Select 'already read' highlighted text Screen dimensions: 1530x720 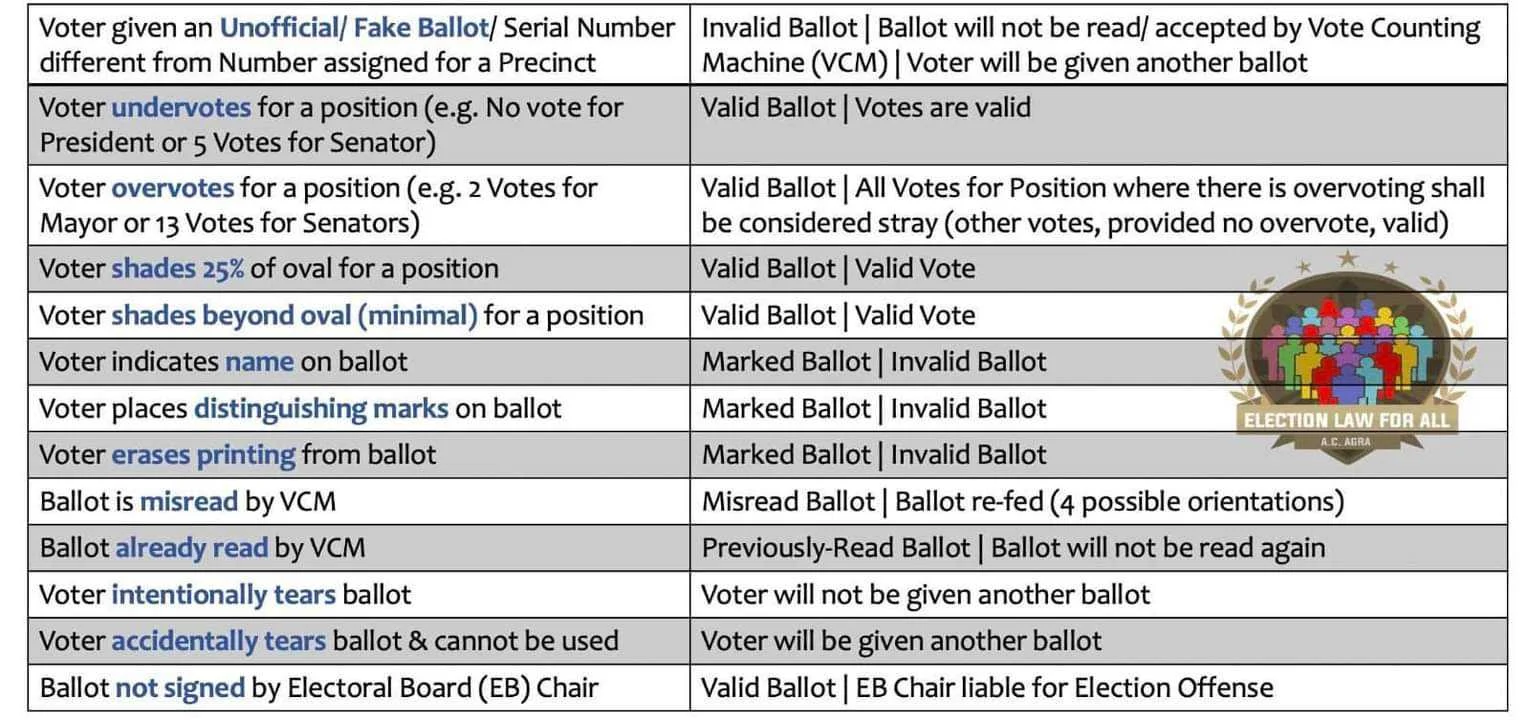(192, 548)
